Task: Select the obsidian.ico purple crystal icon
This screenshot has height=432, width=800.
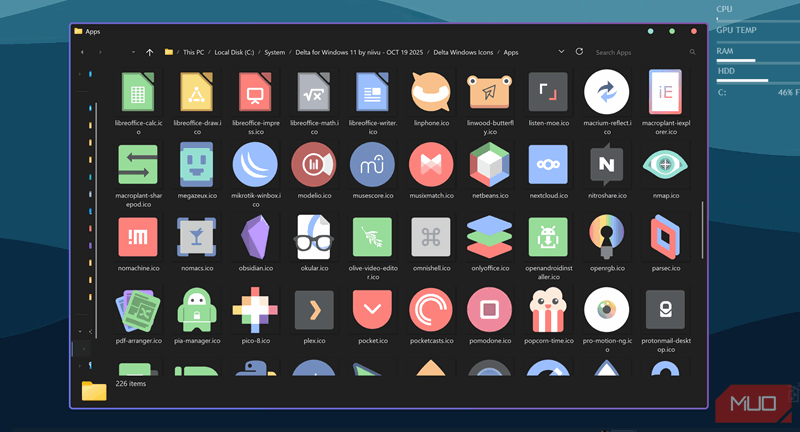Action: [x=253, y=238]
